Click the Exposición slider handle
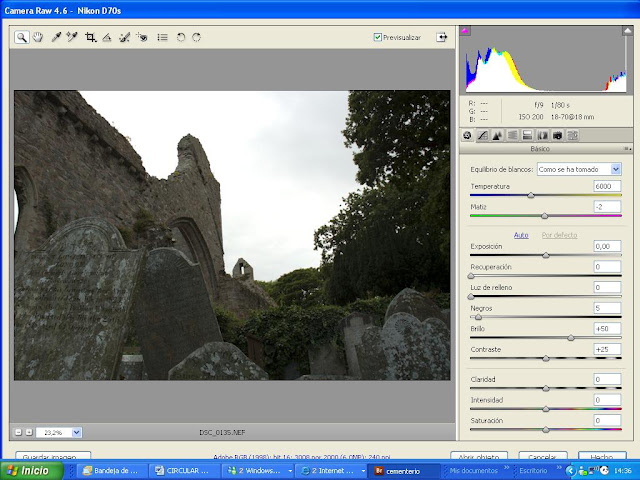 [x=546, y=255]
